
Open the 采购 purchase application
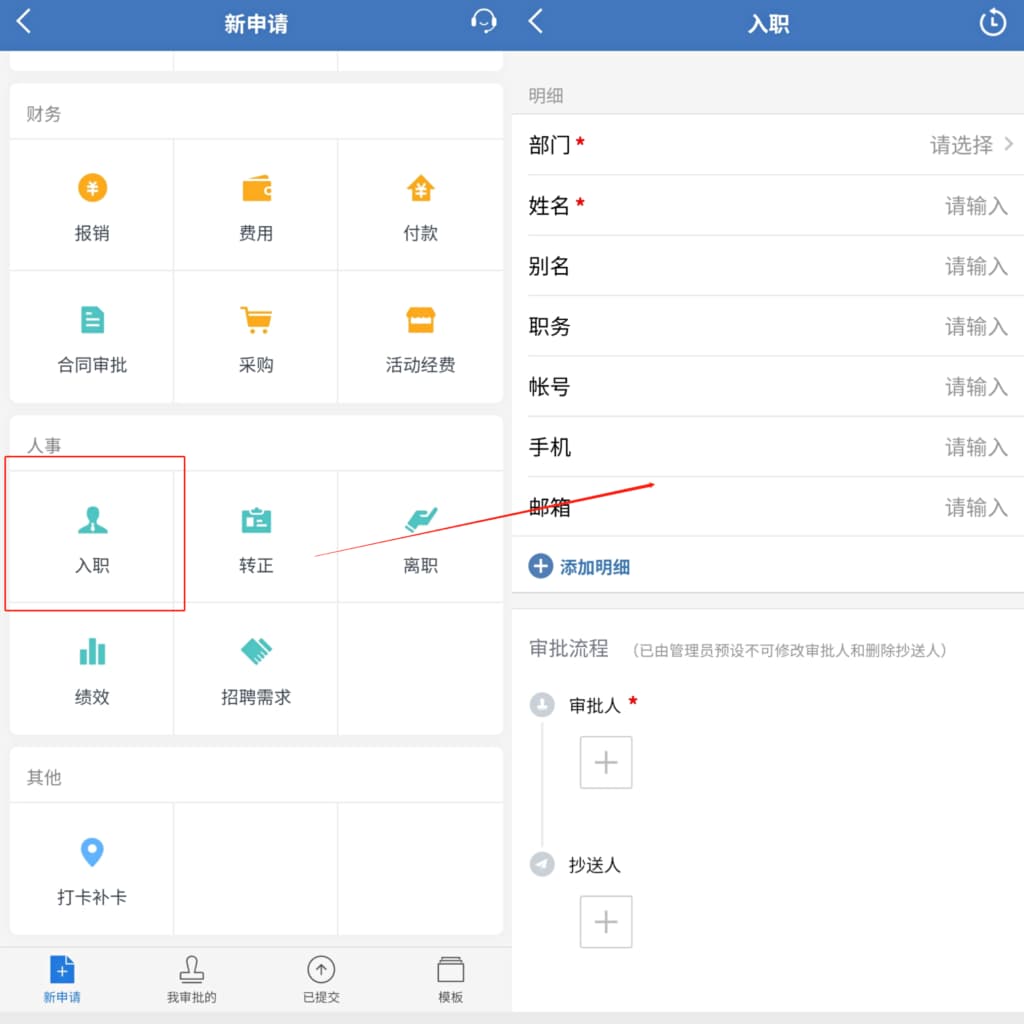coord(255,336)
